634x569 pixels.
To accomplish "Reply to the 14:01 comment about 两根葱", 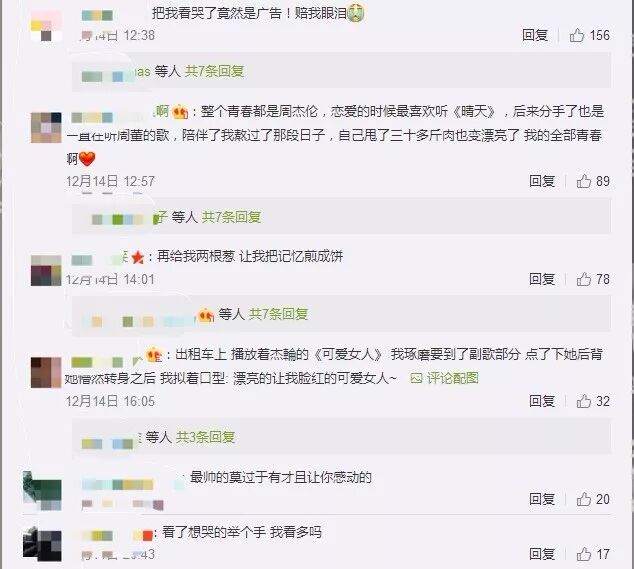I will [x=542, y=279].
